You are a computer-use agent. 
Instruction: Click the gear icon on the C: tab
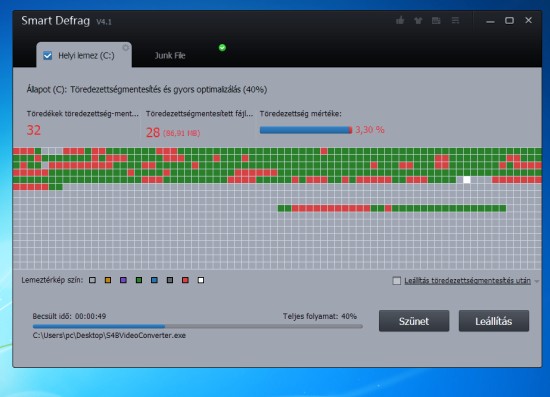pyautogui.click(x=126, y=47)
